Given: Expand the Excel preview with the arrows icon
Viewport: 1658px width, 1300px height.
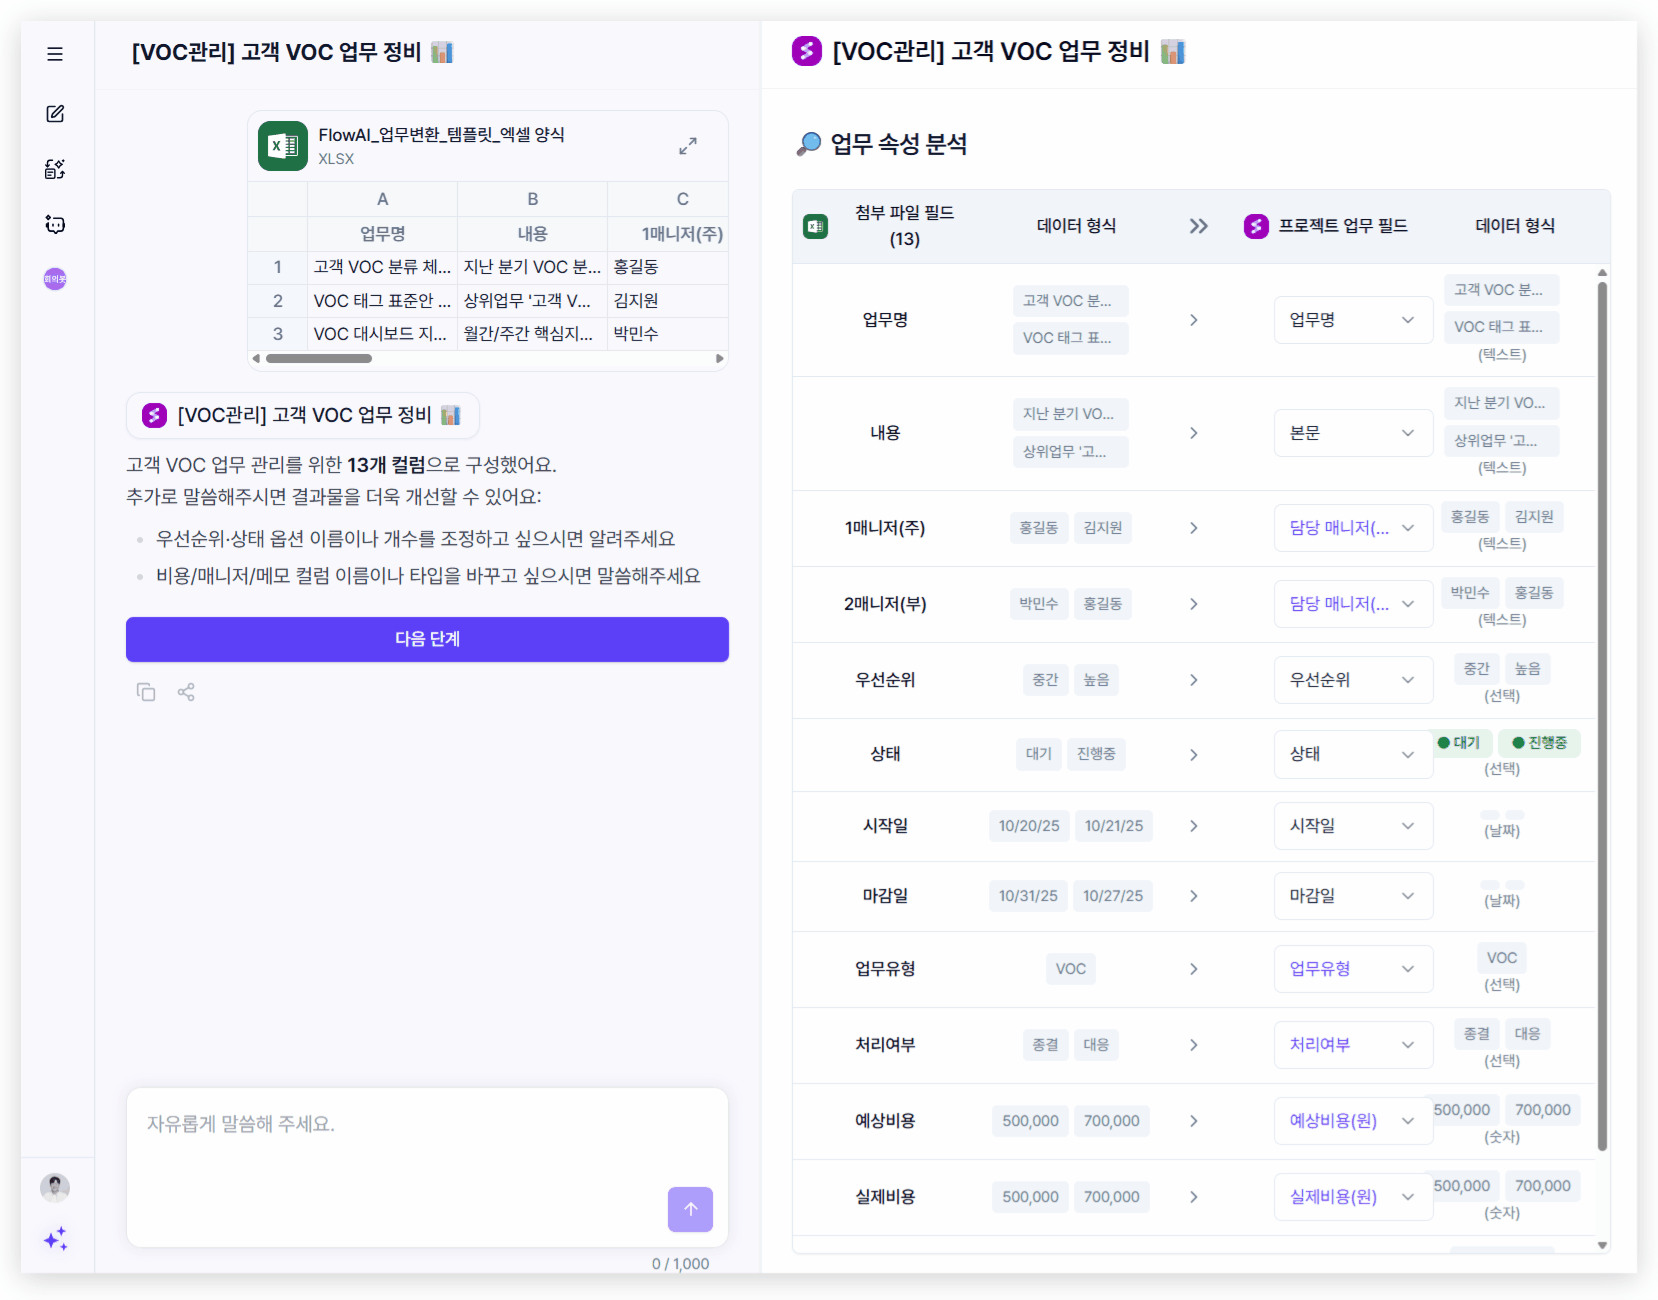Looking at the screenshot, I should (688, 146).
